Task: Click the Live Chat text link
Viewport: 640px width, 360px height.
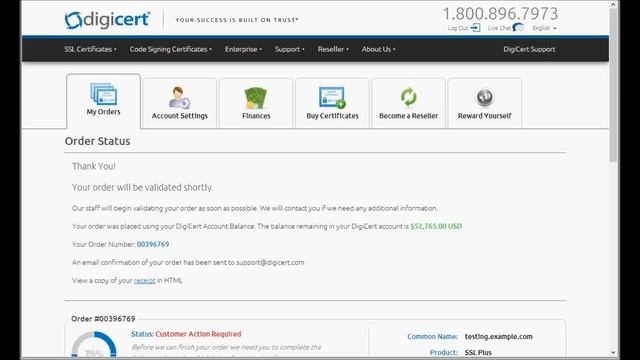Action: (x=500, y=28)
